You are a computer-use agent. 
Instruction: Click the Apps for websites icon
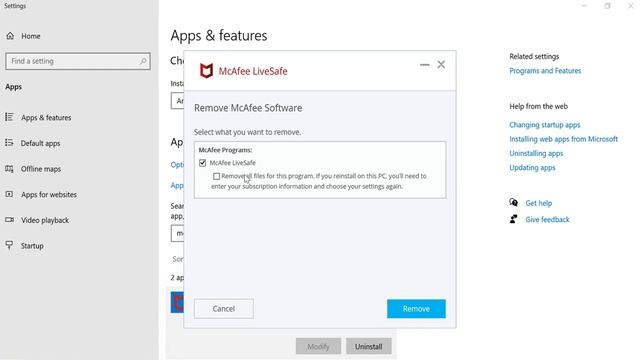[x=9, y=194]
